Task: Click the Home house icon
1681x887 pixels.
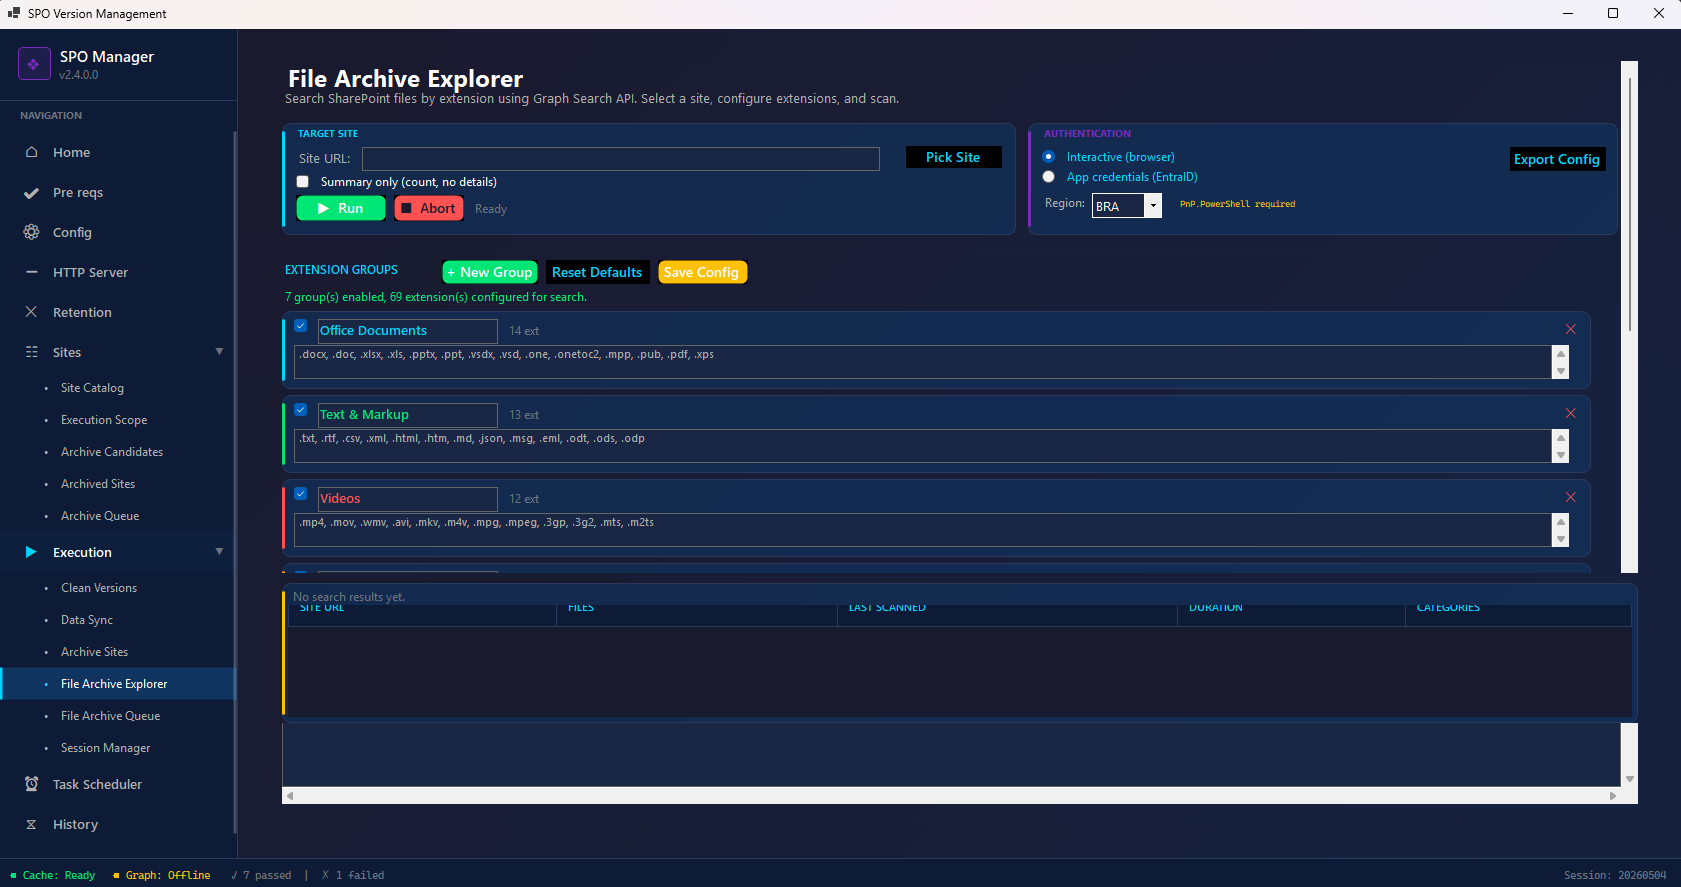Action: (x=32, y=152)
